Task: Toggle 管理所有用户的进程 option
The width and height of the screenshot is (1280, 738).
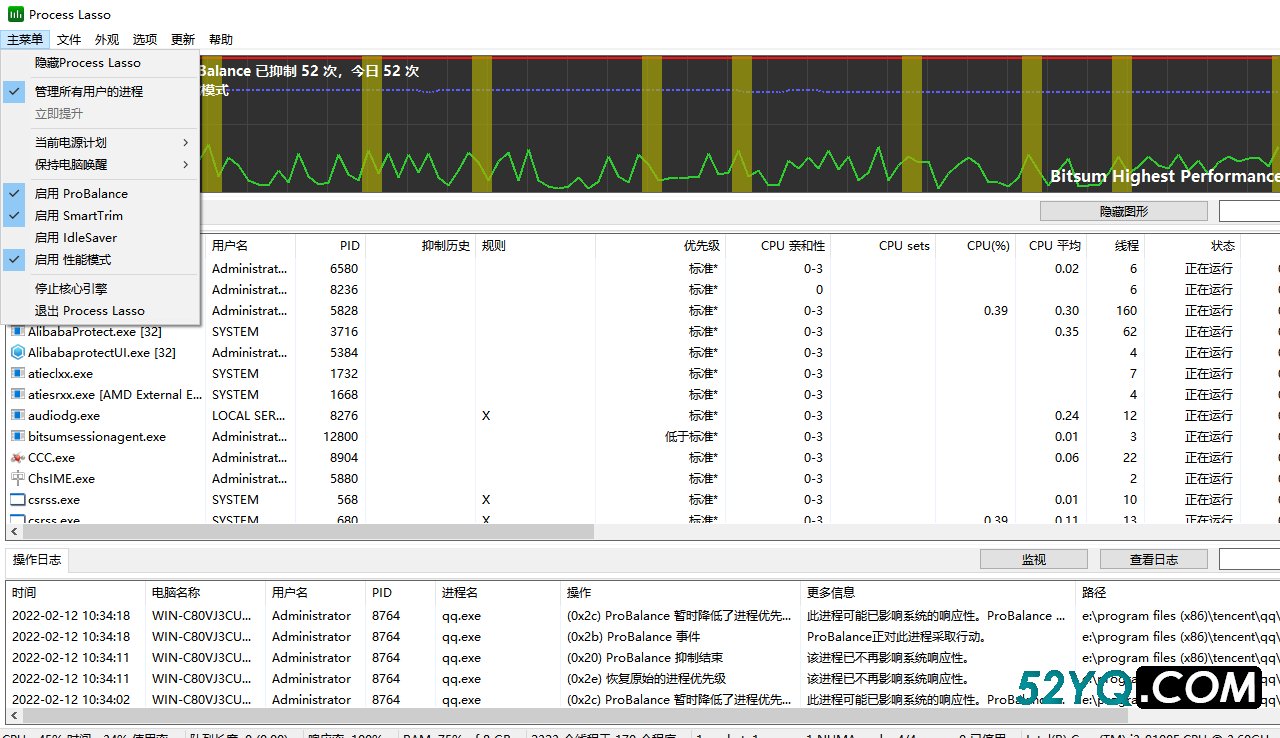Action: (101, 91)
